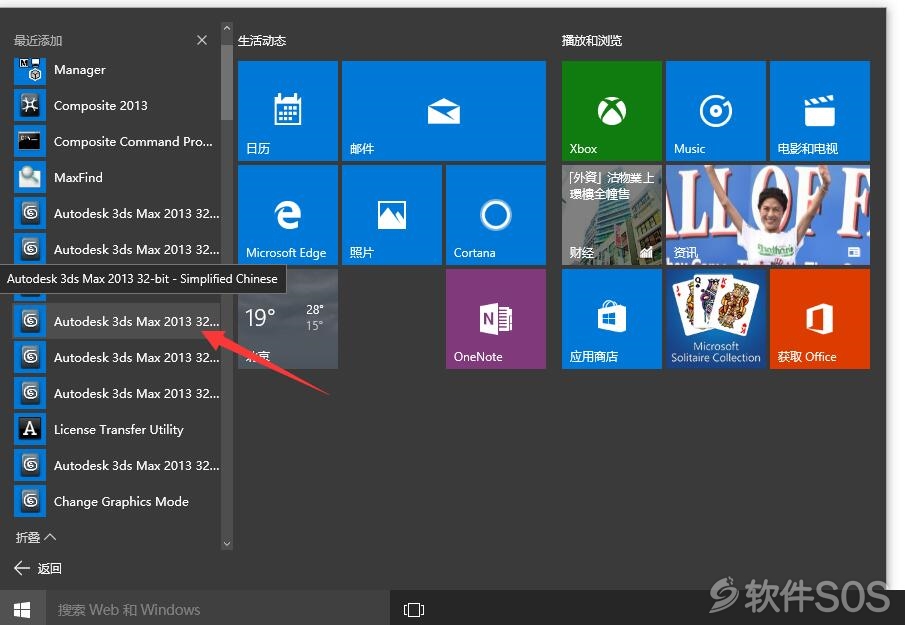Go back with the 返回 button
This screenshot has height=625, width=905.
38,568
